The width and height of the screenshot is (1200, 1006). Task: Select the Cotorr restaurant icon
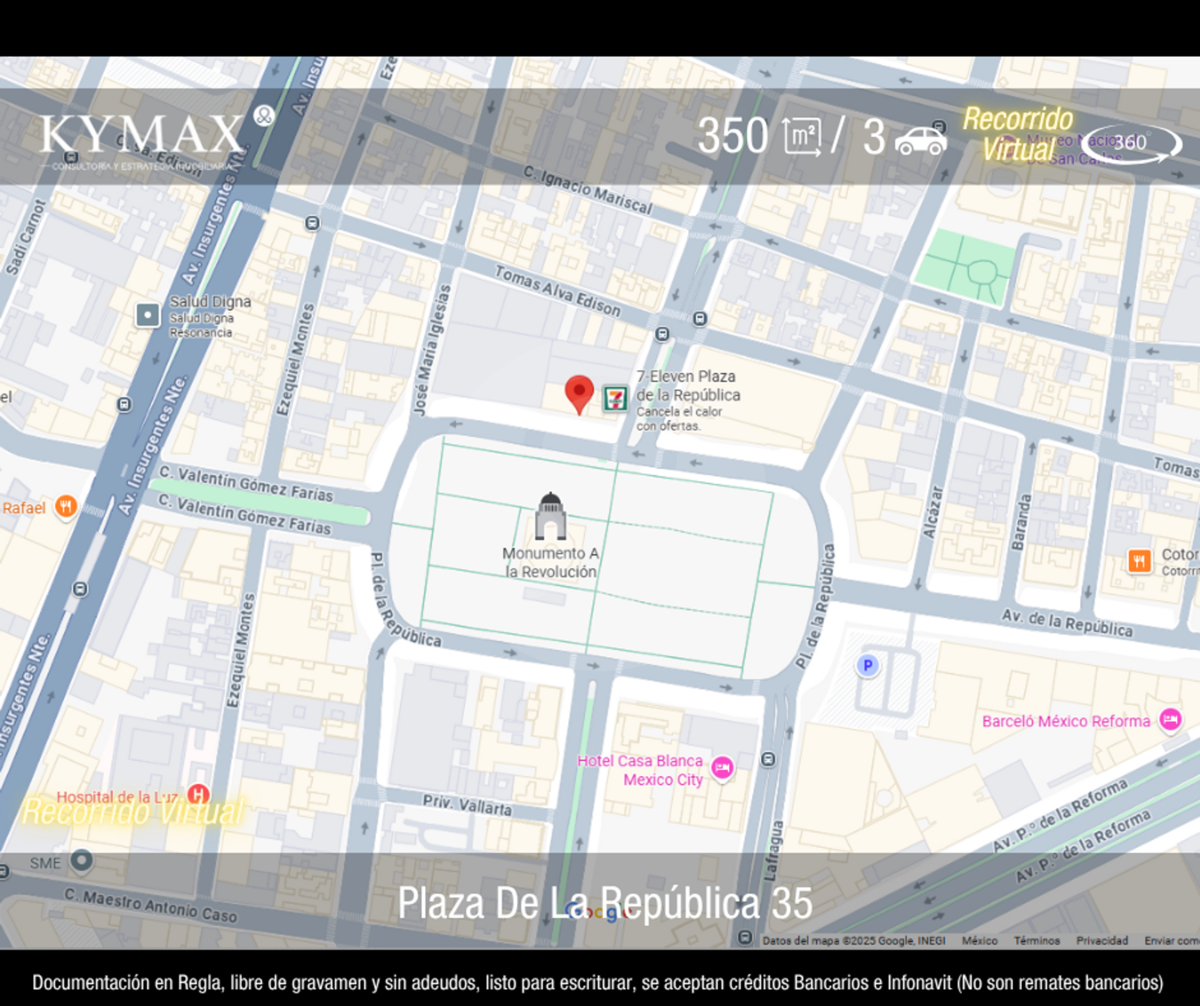[x=1139, y=561]
